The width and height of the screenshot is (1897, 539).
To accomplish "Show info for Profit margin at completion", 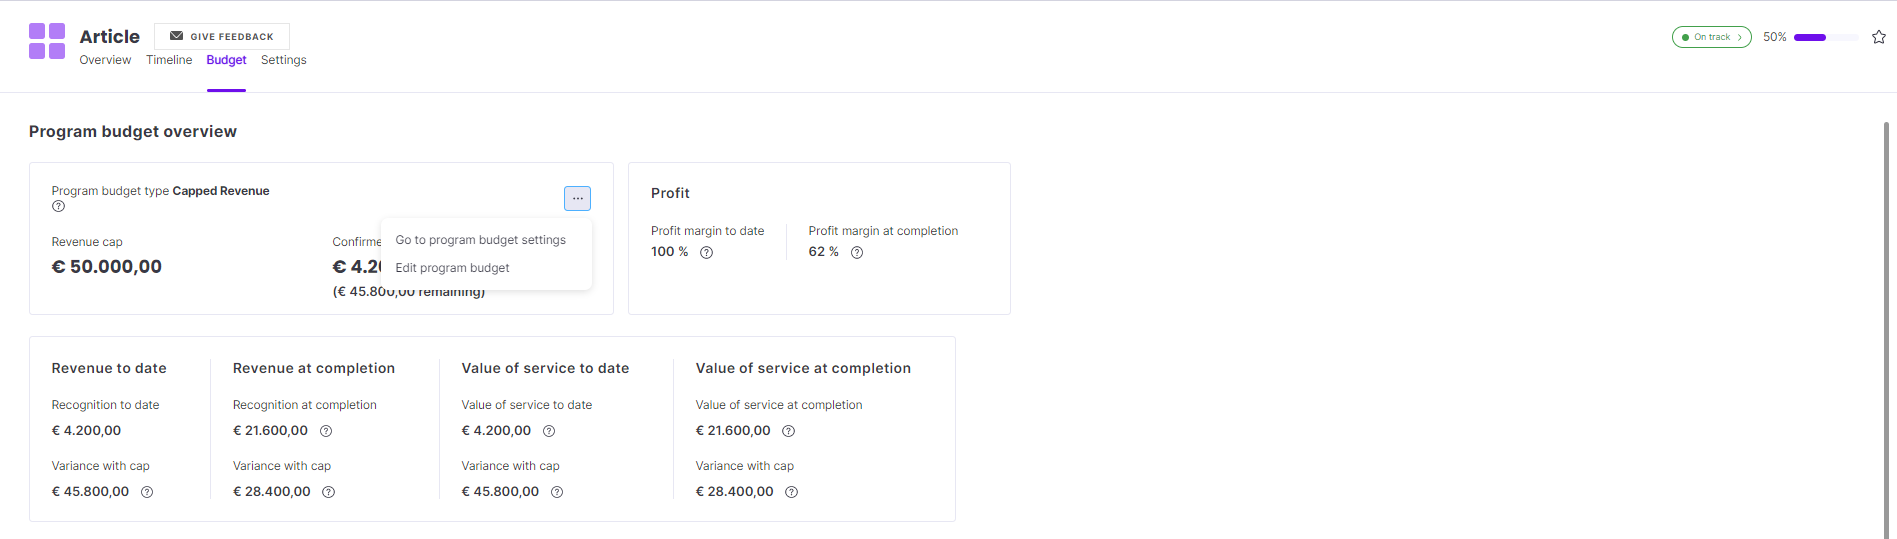I will coord(857,253).
